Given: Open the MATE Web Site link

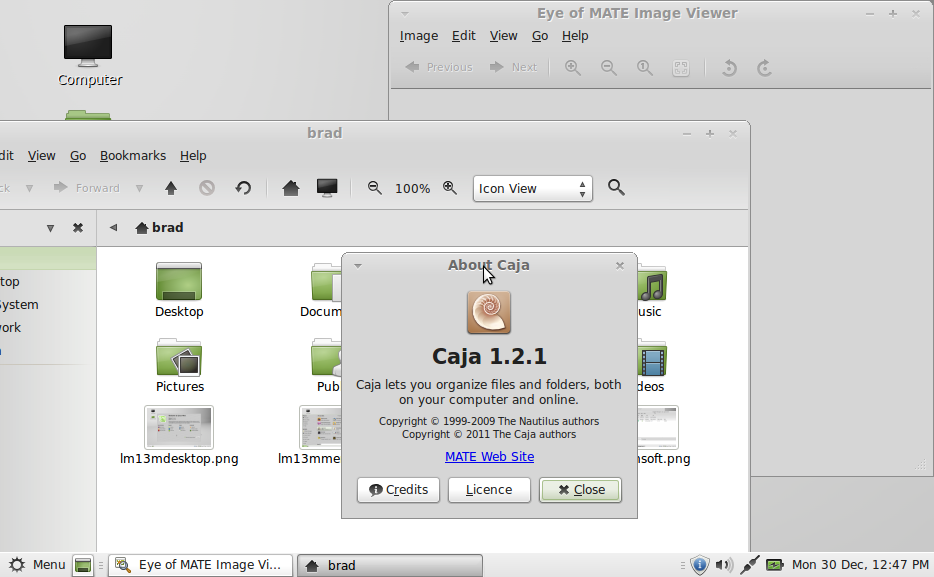Looking at the screenshot, I should [x=490, y=457].
